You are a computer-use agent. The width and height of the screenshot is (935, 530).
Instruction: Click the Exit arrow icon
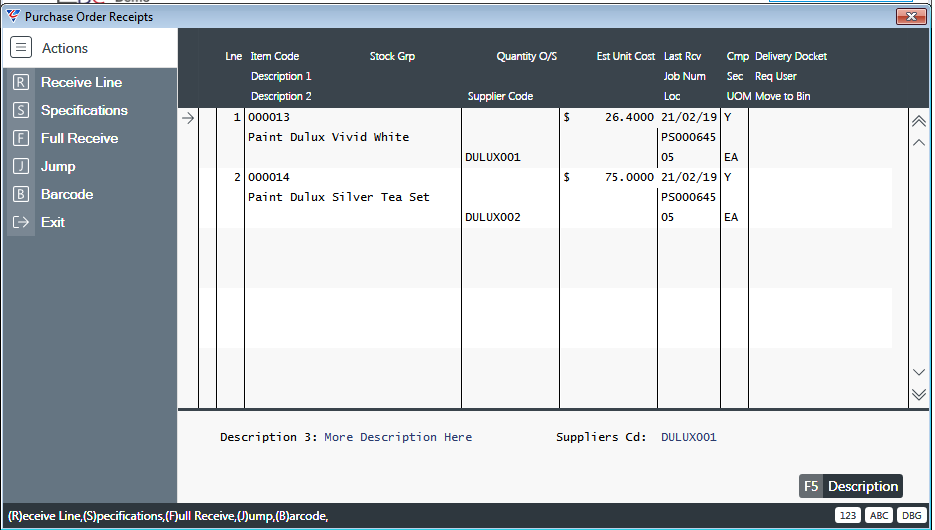(x=21, y=222)
